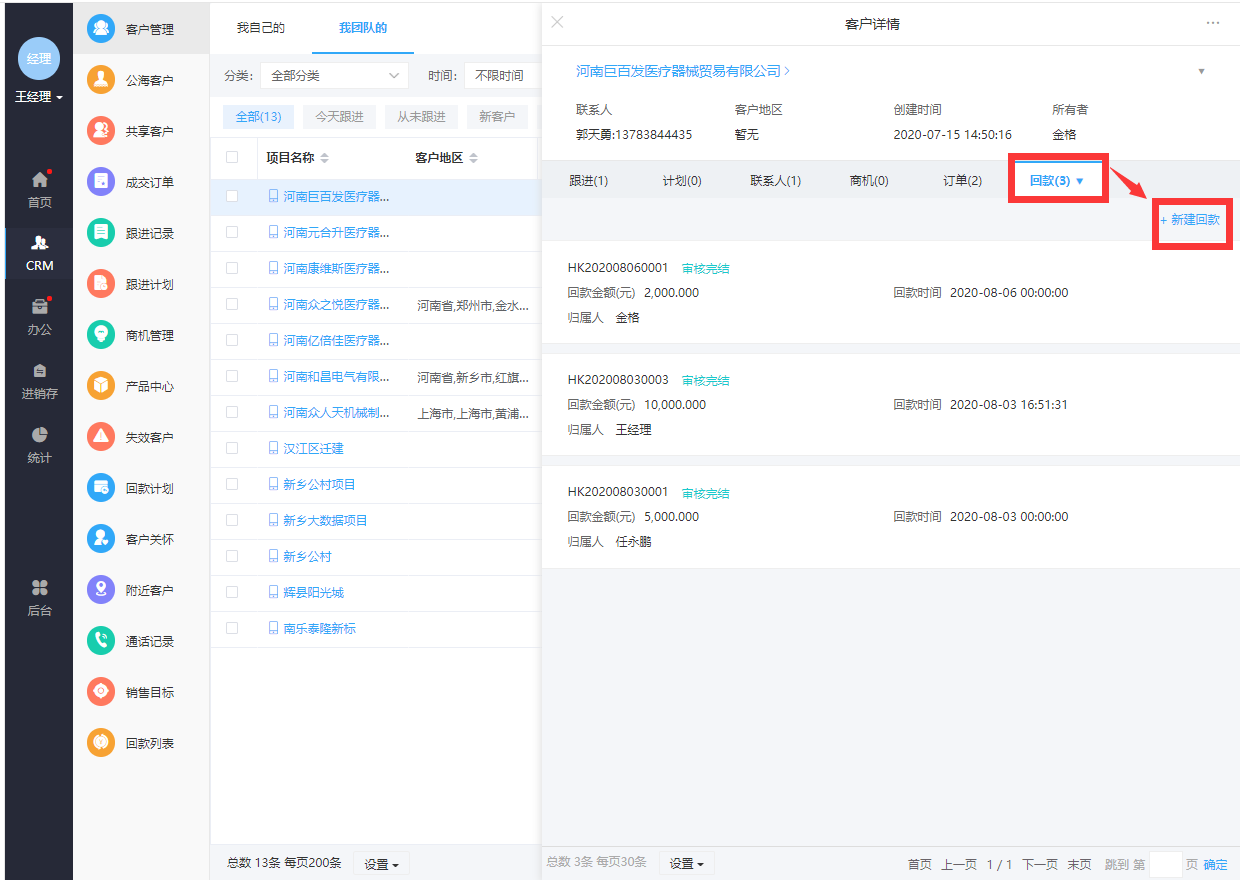This screenshot has height=880, width=1240.
Task: Check the 河南众之悦医疗器... row checkbox
Action: coord(232,304)
